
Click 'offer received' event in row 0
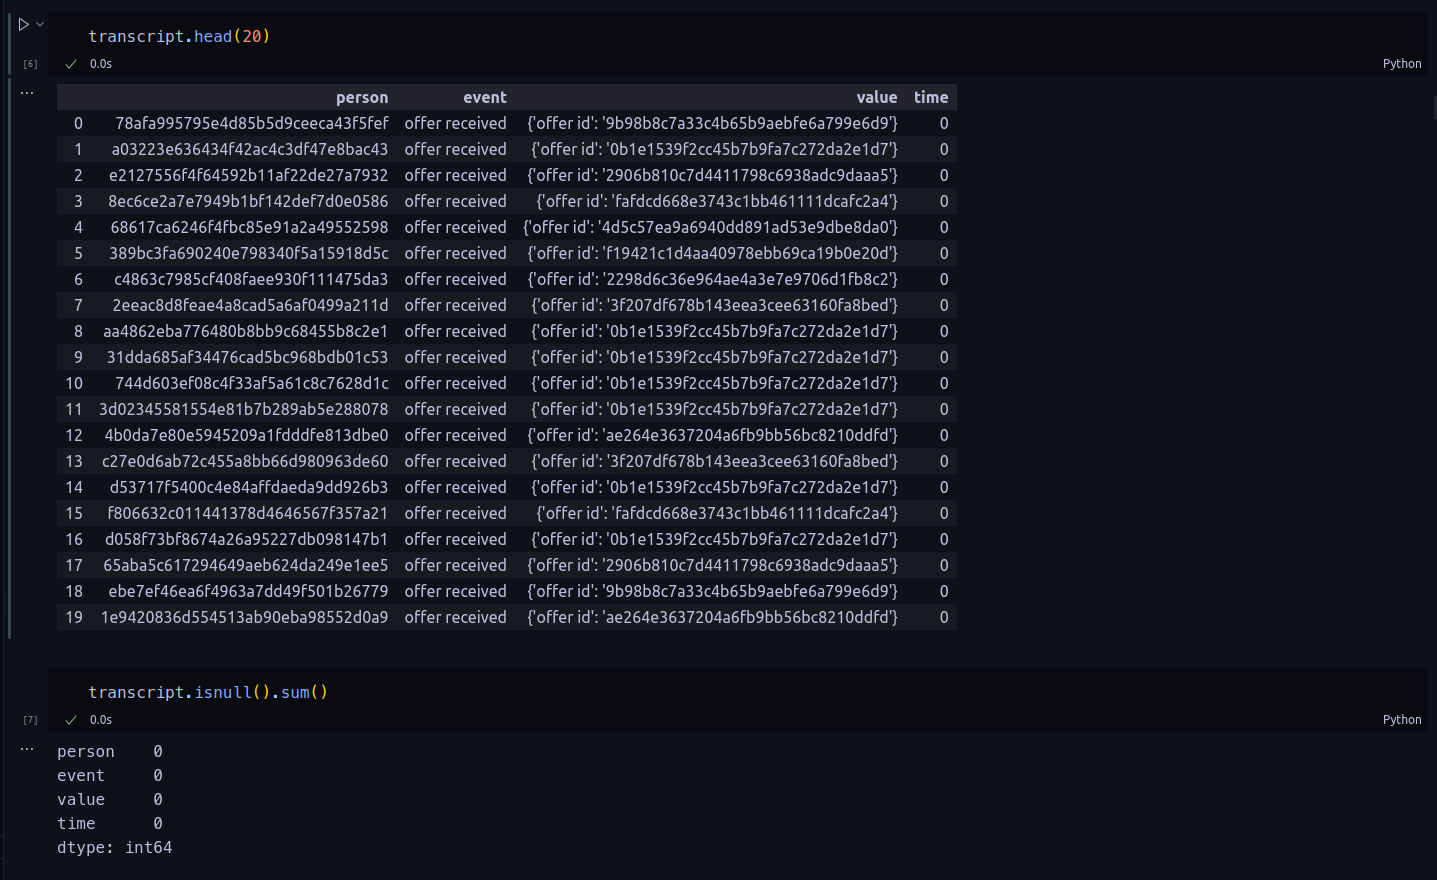(x=455, y=123)
